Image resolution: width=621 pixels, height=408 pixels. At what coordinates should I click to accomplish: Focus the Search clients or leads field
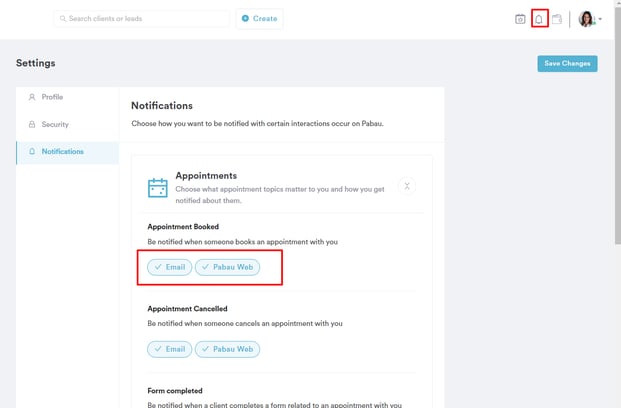[x=145, y=19]
